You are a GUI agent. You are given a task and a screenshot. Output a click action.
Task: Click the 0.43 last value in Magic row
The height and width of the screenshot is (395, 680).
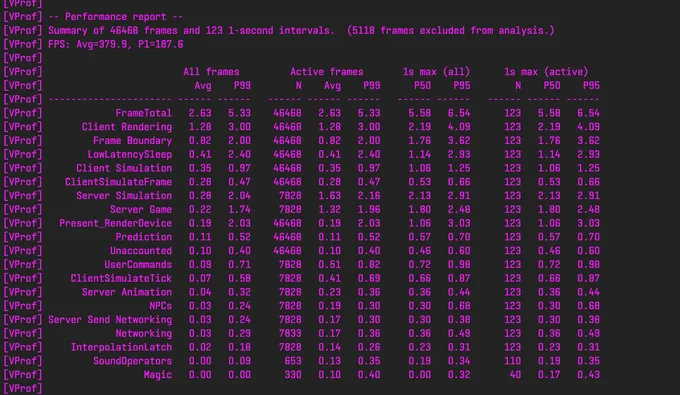pyautogui.click(x=588, y=375)
